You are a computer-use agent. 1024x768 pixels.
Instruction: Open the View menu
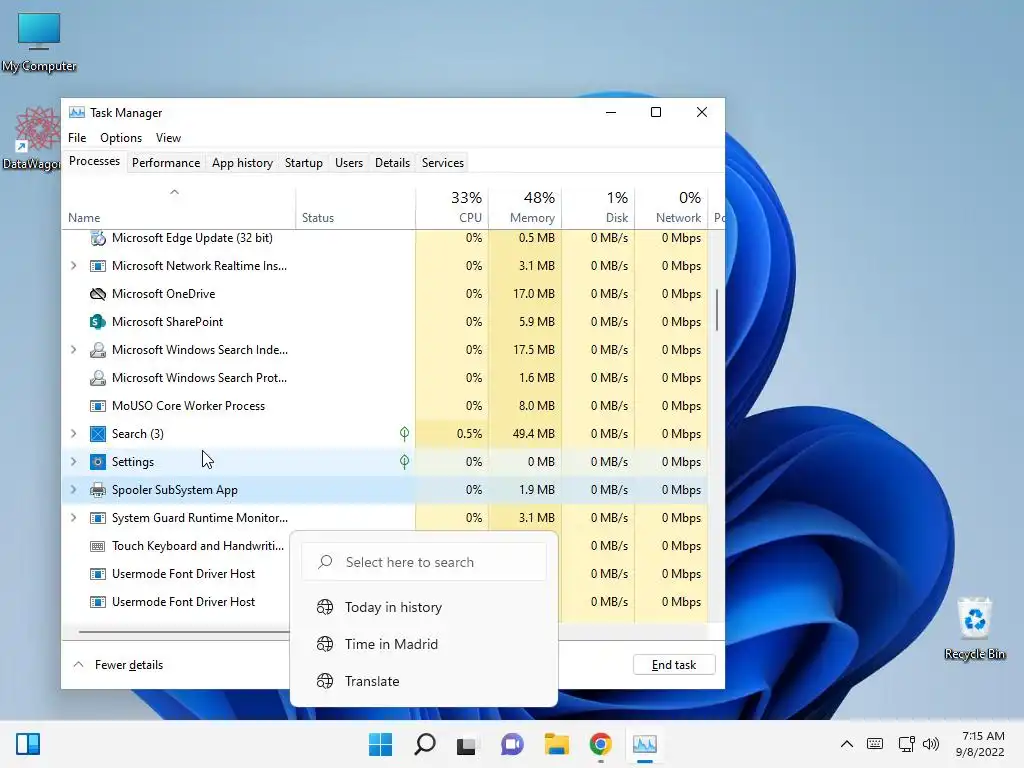tap(168, 138)
